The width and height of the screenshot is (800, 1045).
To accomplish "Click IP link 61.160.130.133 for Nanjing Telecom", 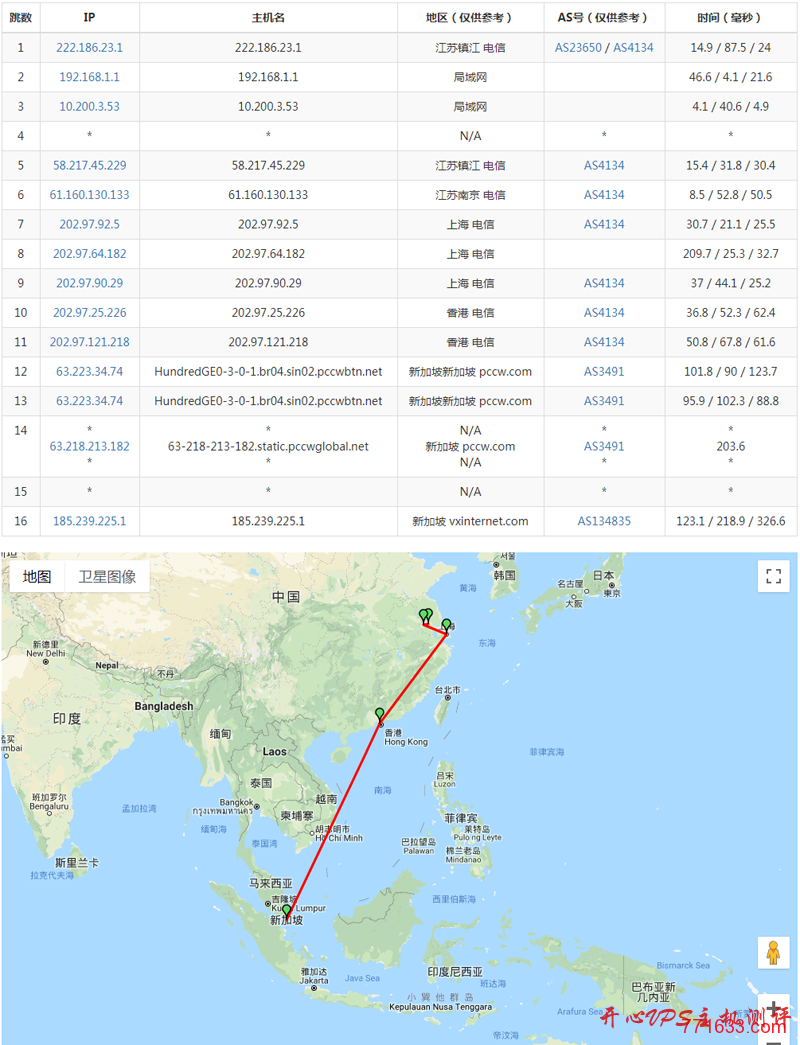I will point(90,195).
